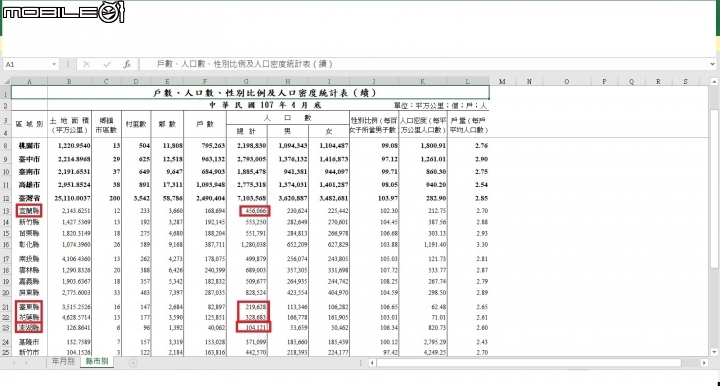Click land area cell 1,220.9540
The width and height of the screenshot is (720, 386).
tap(69, 146)
